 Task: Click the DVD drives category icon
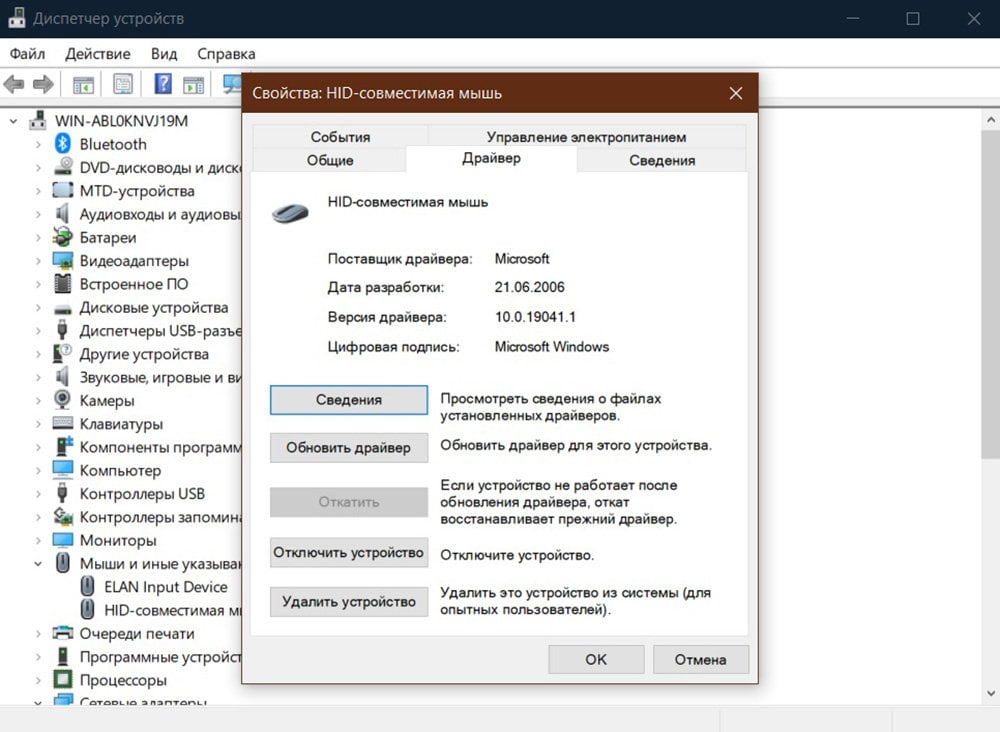pos(62,166)
